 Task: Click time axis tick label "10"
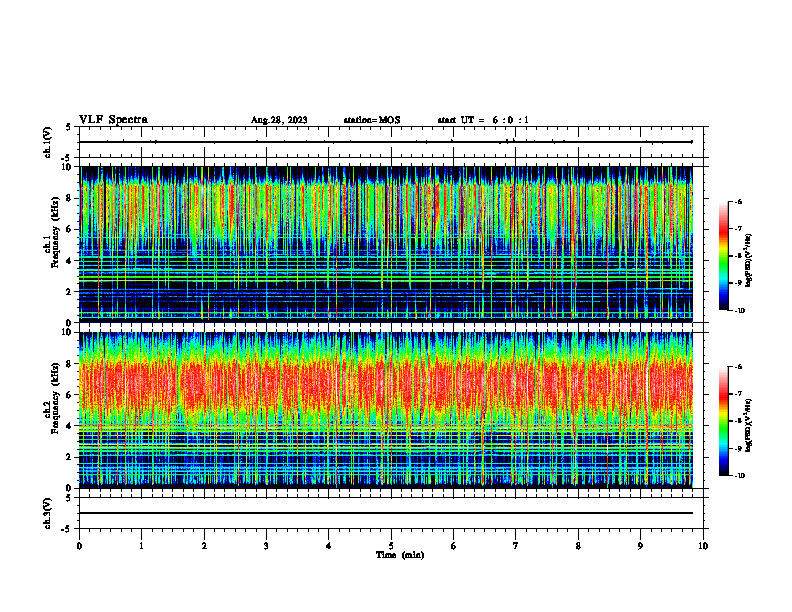click(703, 546)
